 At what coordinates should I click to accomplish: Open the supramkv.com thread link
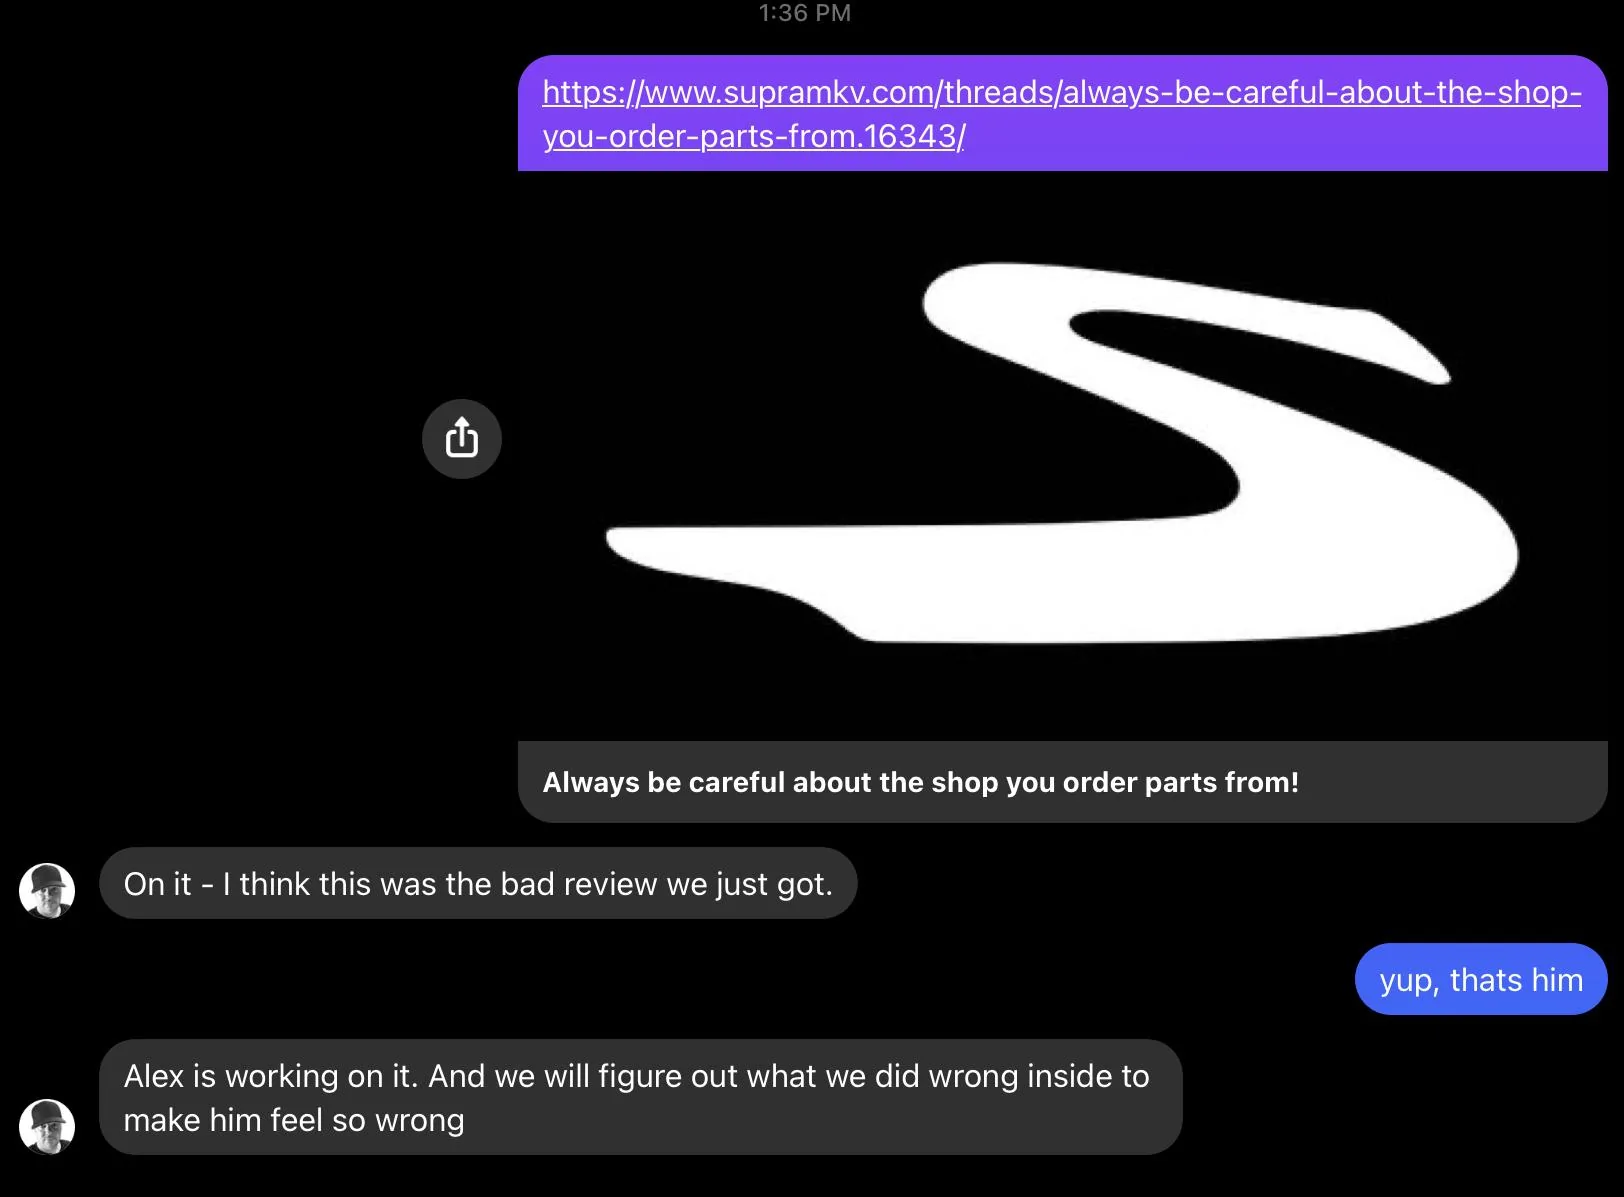1061,114
